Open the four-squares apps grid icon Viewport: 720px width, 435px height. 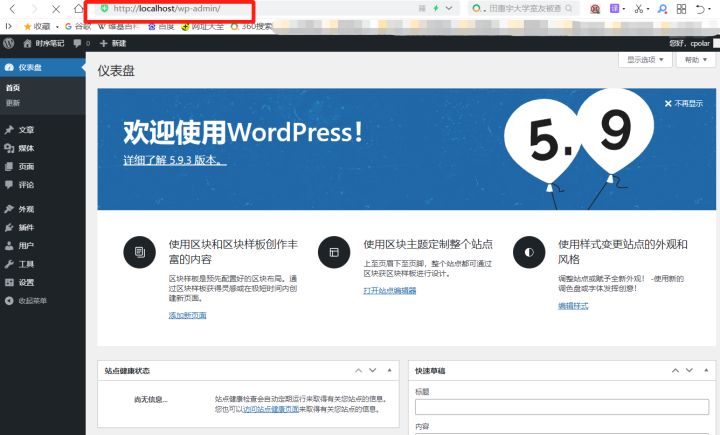tap(681, 9)
